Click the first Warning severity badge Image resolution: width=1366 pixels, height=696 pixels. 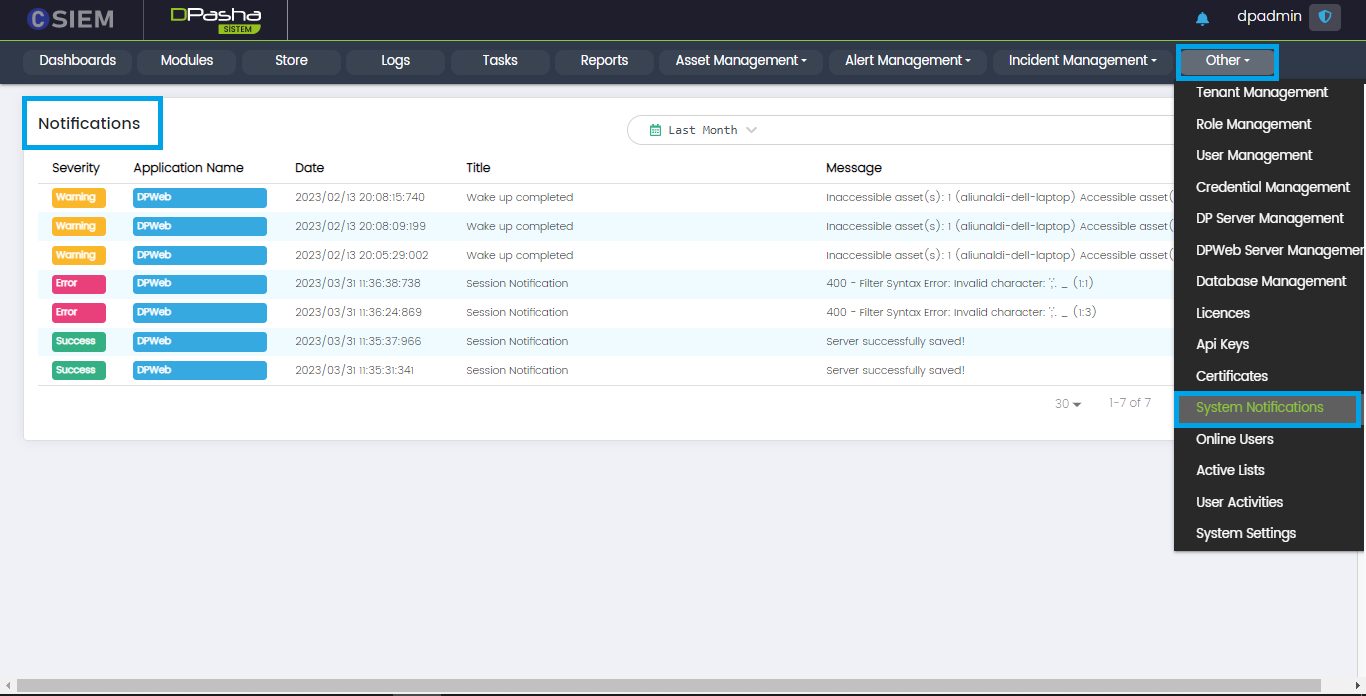pos(78,198)
